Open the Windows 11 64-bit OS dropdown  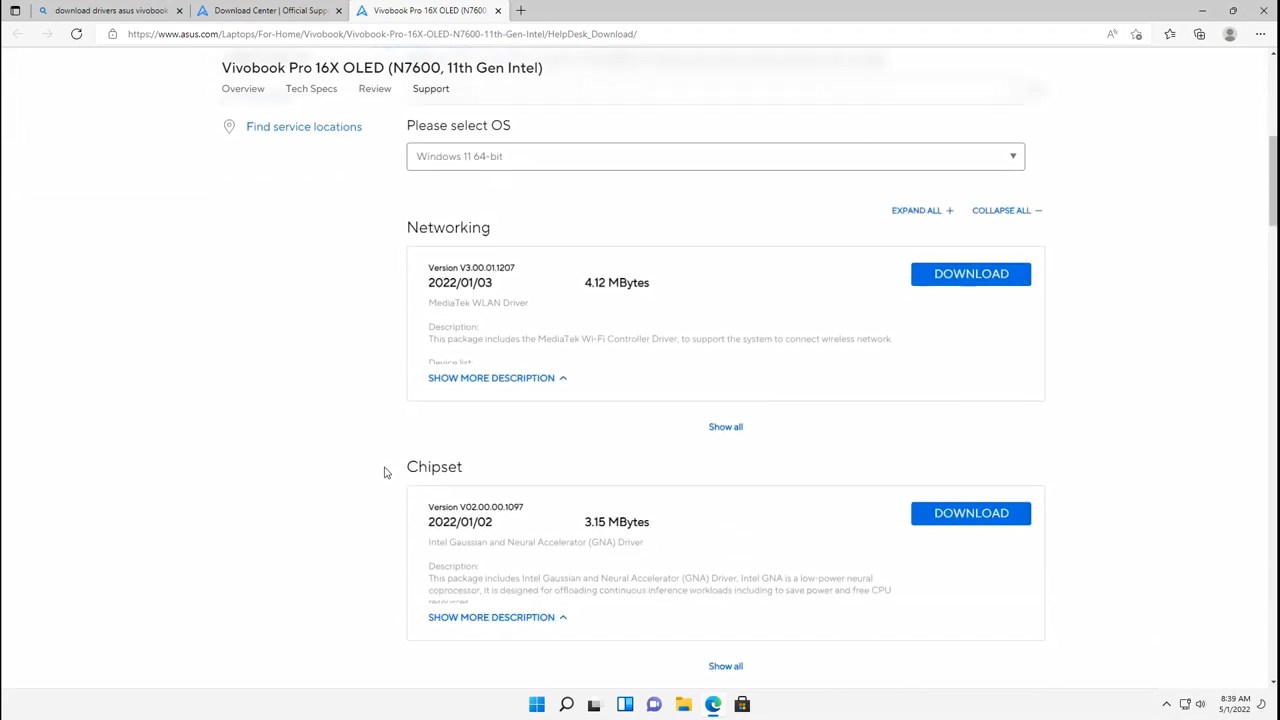[x=716, y=156]
